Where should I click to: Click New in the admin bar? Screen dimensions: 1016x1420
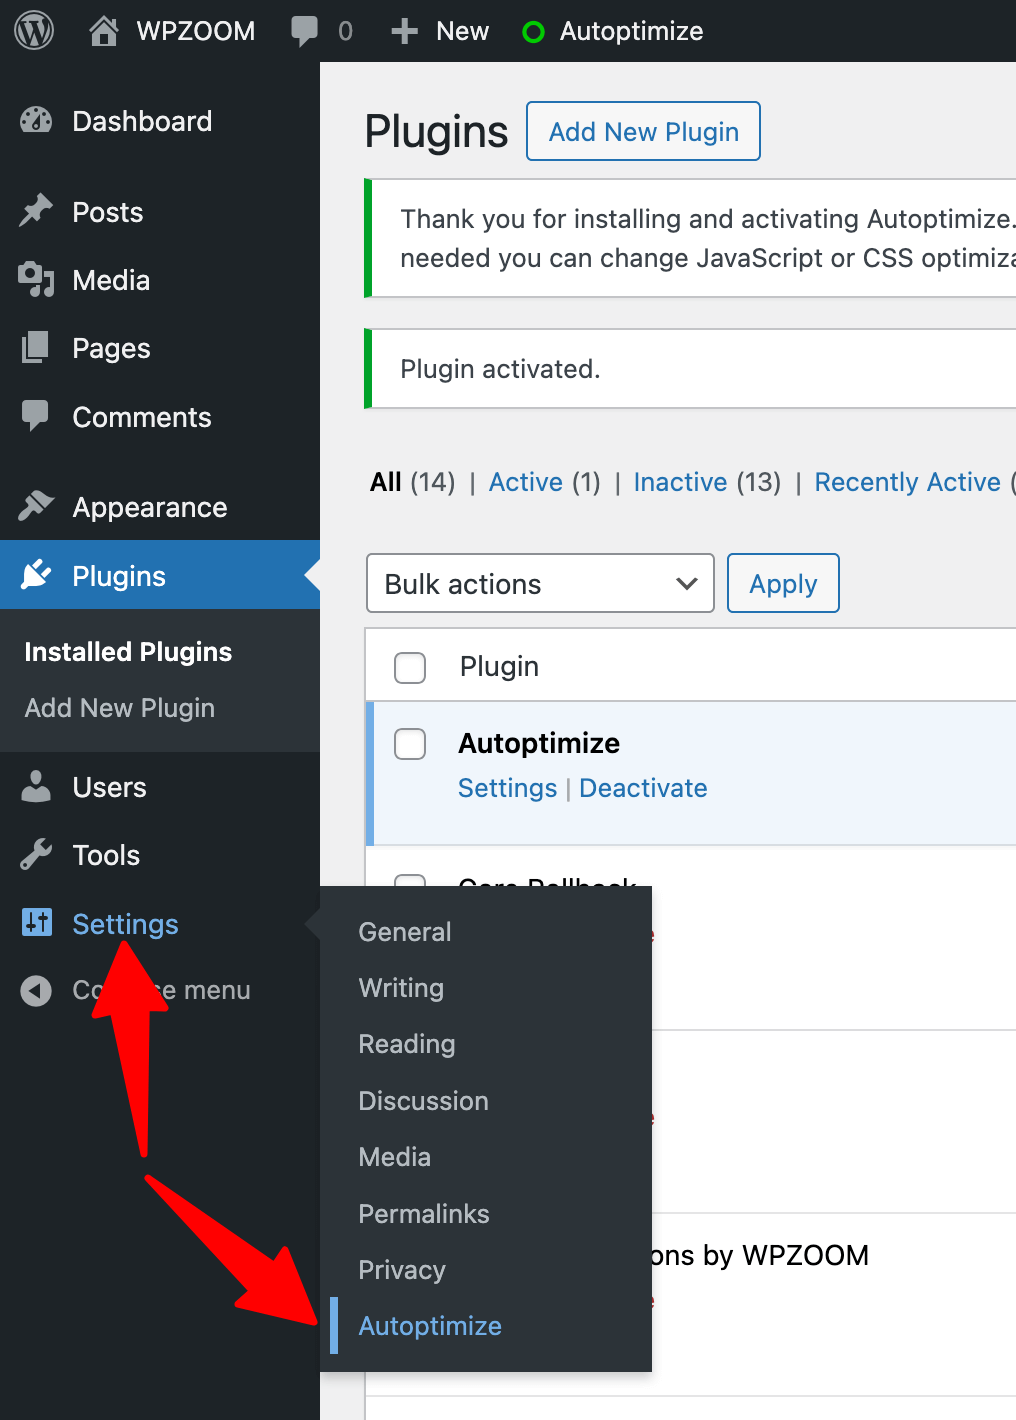[462, 31]
